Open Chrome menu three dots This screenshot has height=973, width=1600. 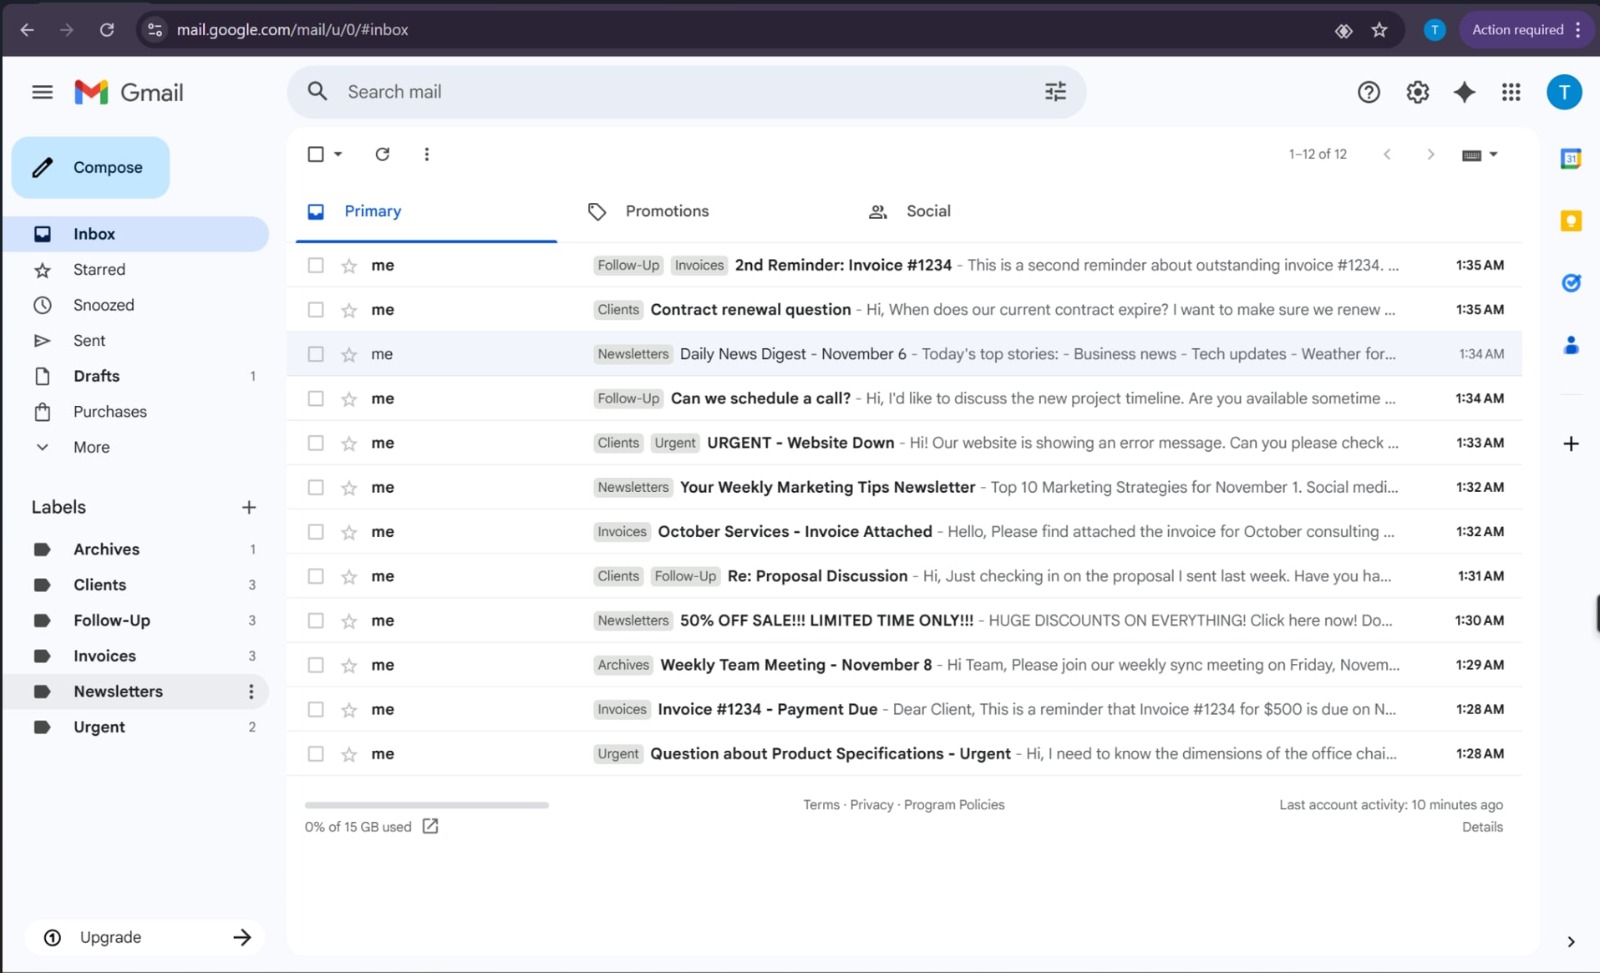point(1578,30)
